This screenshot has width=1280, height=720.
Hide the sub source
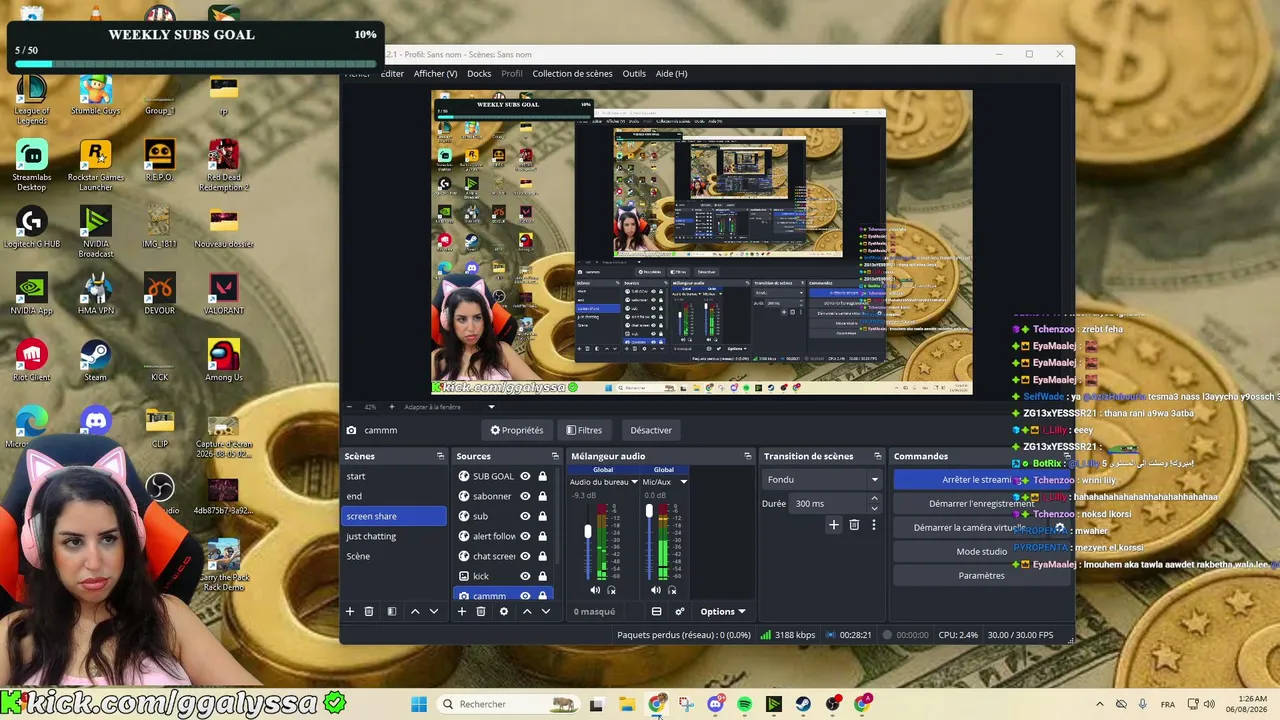tap(525, 516)
